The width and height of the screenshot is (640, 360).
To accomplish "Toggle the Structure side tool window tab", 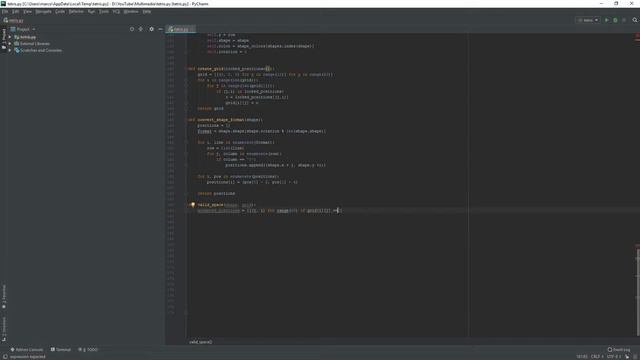I will tap(4, 329).
